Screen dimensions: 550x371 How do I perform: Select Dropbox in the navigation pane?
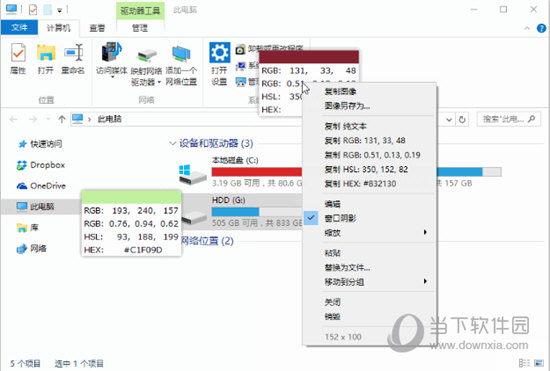point(41,165)
